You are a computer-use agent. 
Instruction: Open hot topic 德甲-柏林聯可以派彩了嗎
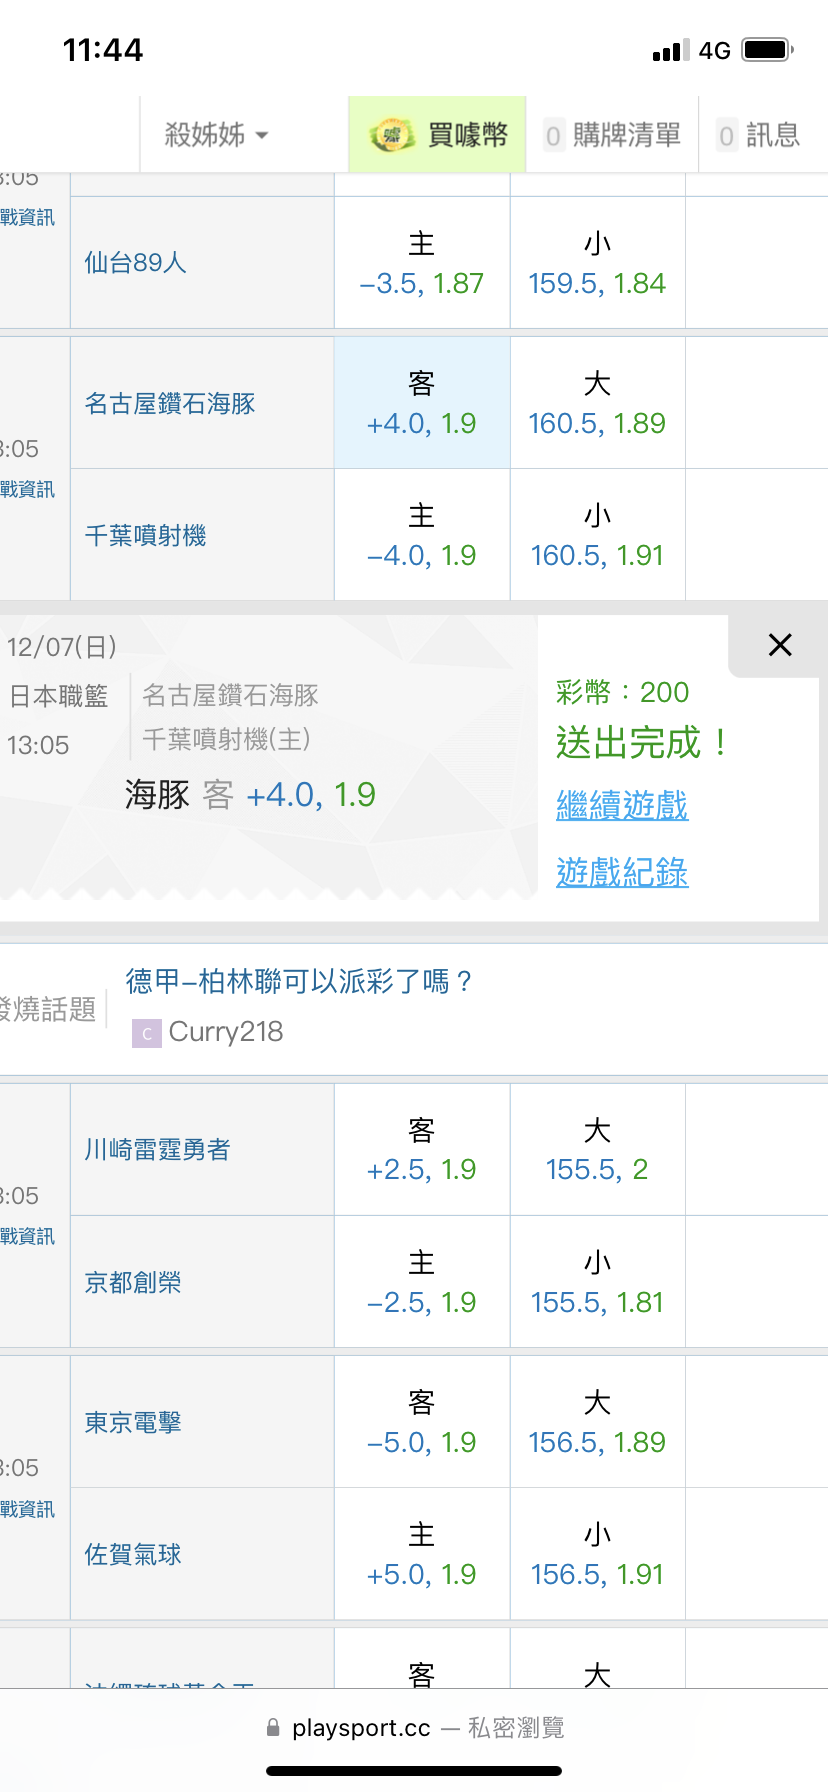(299, 982)
